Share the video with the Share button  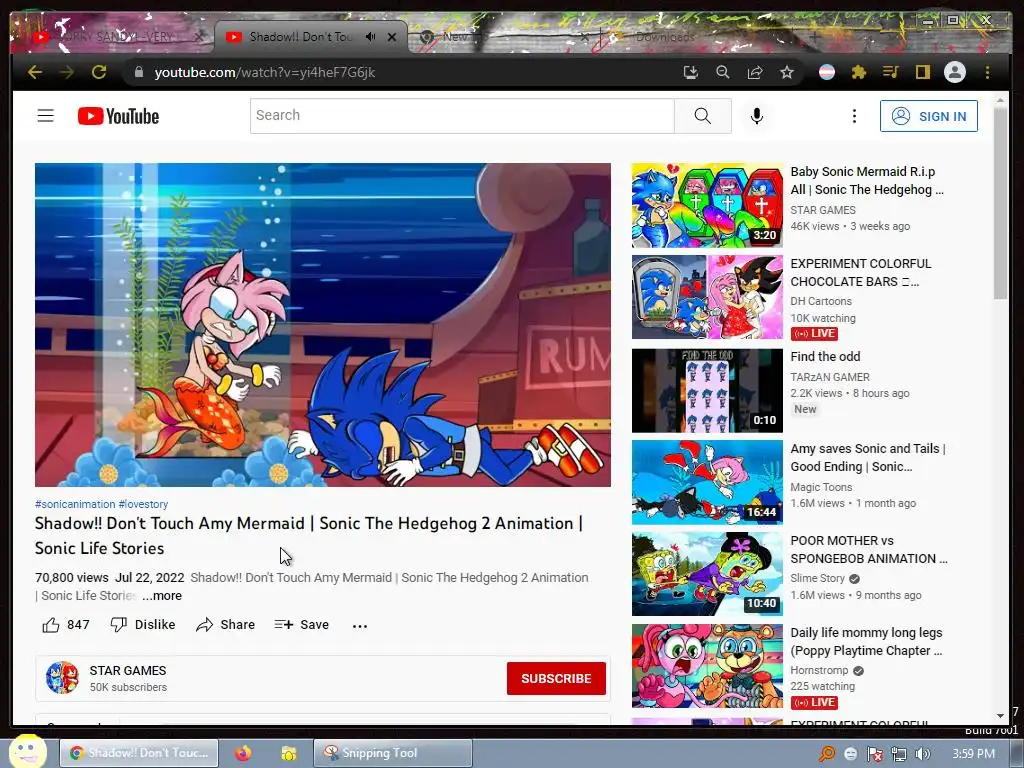pos(225,625)
